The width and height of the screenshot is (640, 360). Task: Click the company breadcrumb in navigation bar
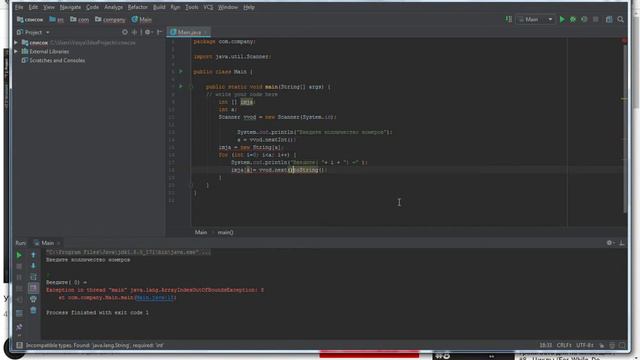click(x=110, y=19)
